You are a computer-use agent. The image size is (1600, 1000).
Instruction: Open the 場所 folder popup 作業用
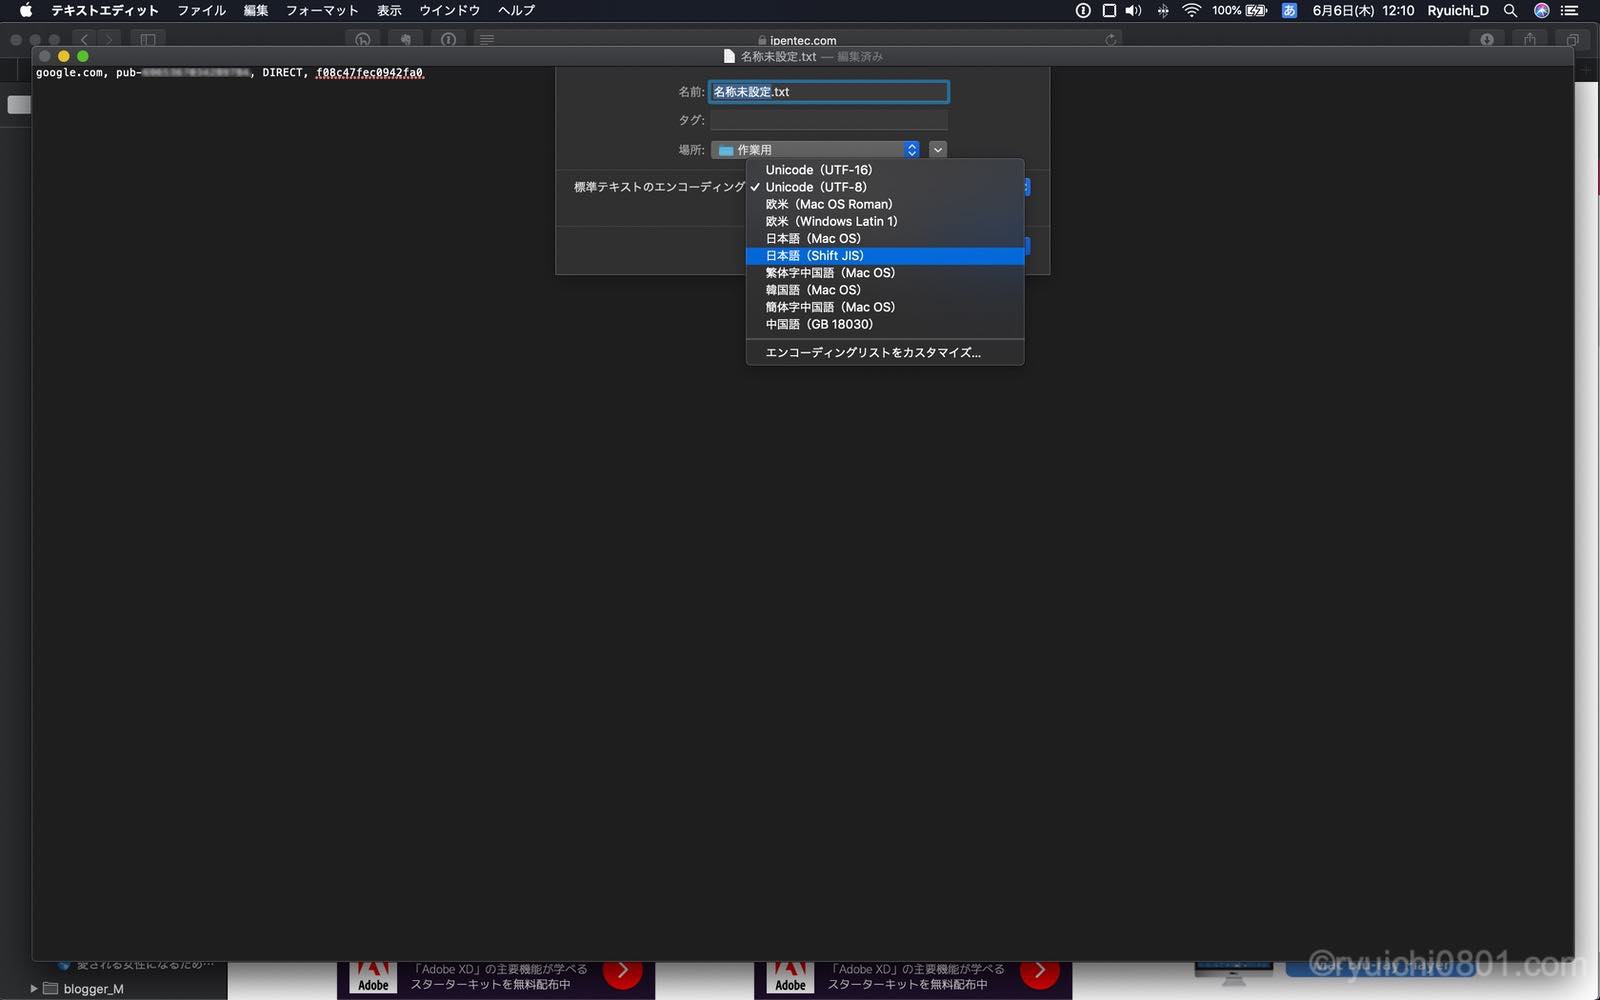click(x=815, y=150)
